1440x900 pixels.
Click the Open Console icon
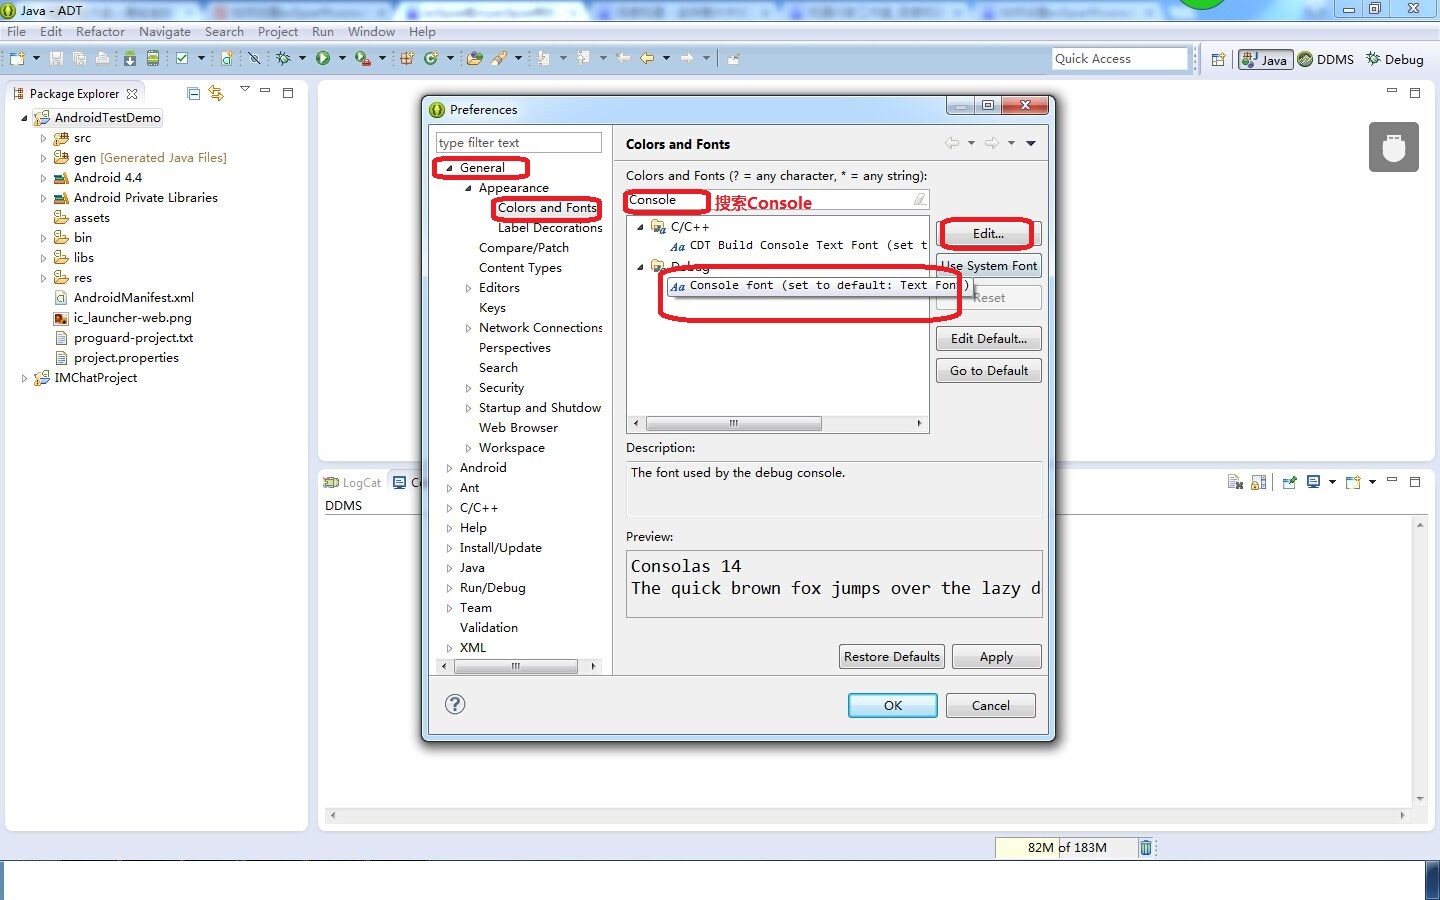click(x=1353, y=482)
